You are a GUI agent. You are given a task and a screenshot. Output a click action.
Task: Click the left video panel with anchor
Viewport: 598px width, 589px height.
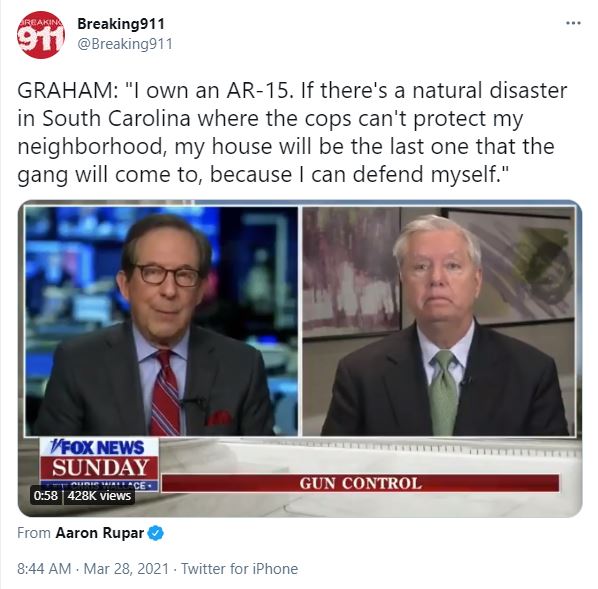(161, 321)
